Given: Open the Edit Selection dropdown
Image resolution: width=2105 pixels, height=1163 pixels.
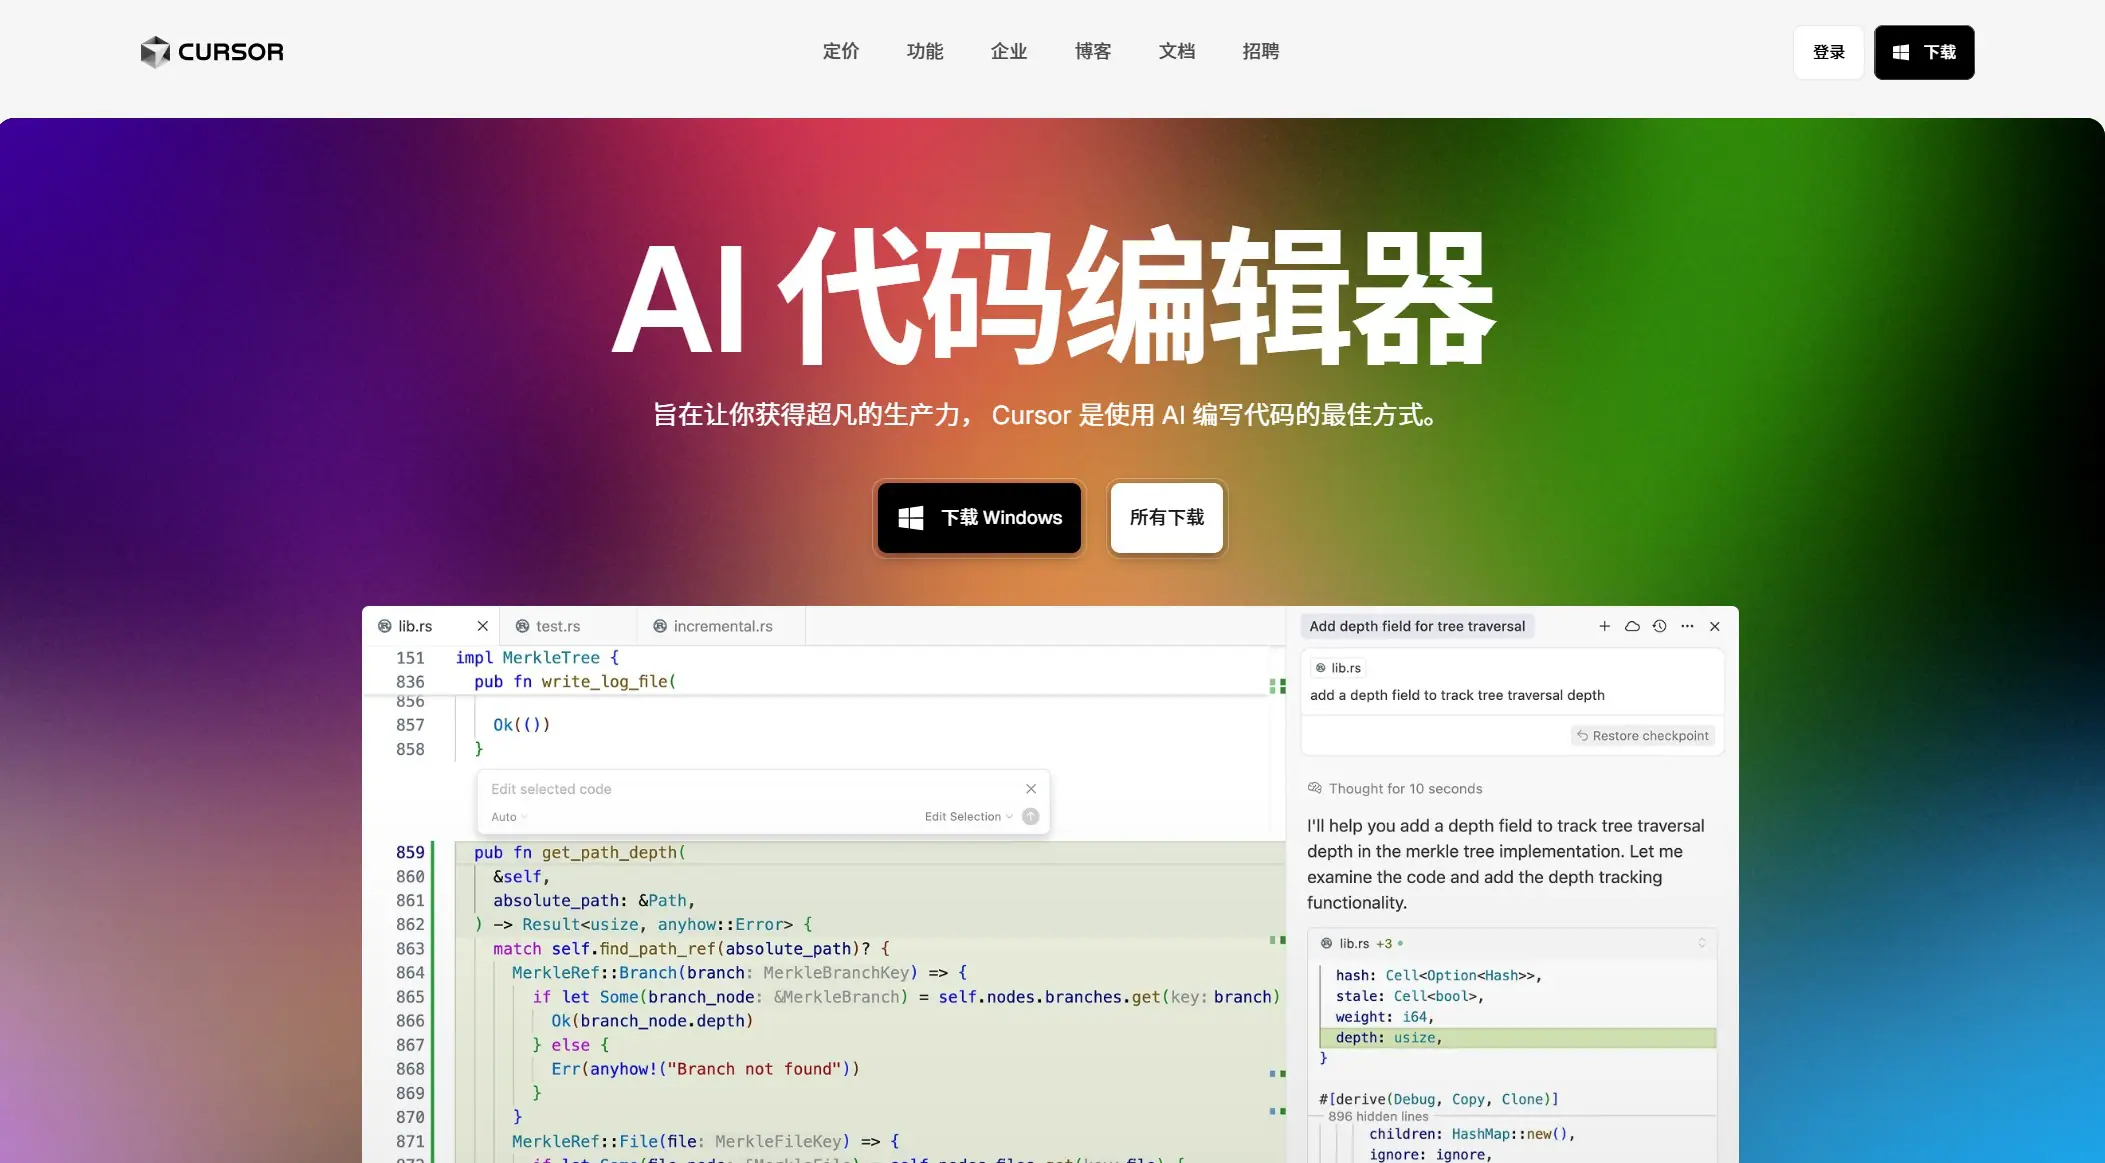Looking at the screenshot, I should point(969,817).
